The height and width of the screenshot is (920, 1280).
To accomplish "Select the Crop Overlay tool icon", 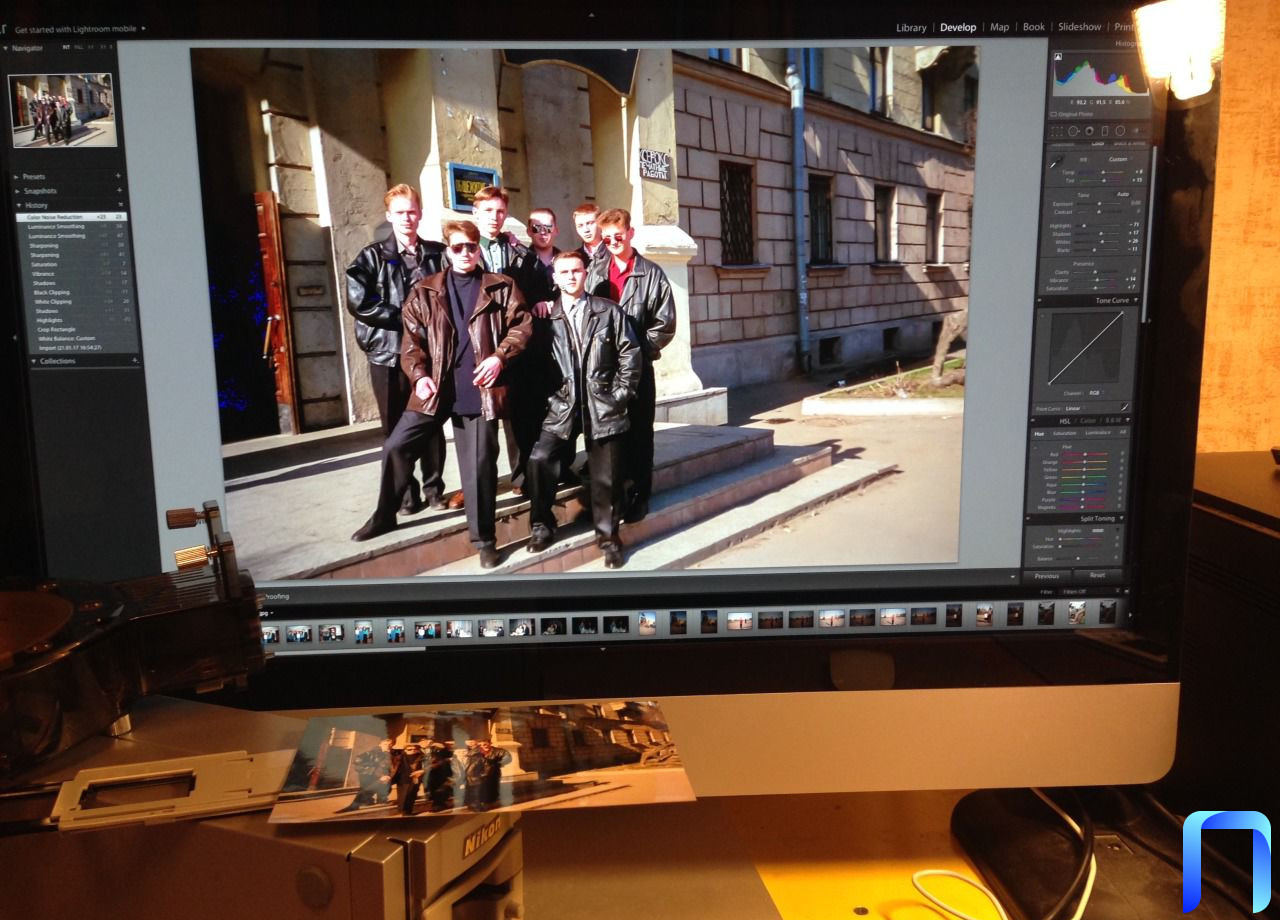I will click(x=1055, y=131).
